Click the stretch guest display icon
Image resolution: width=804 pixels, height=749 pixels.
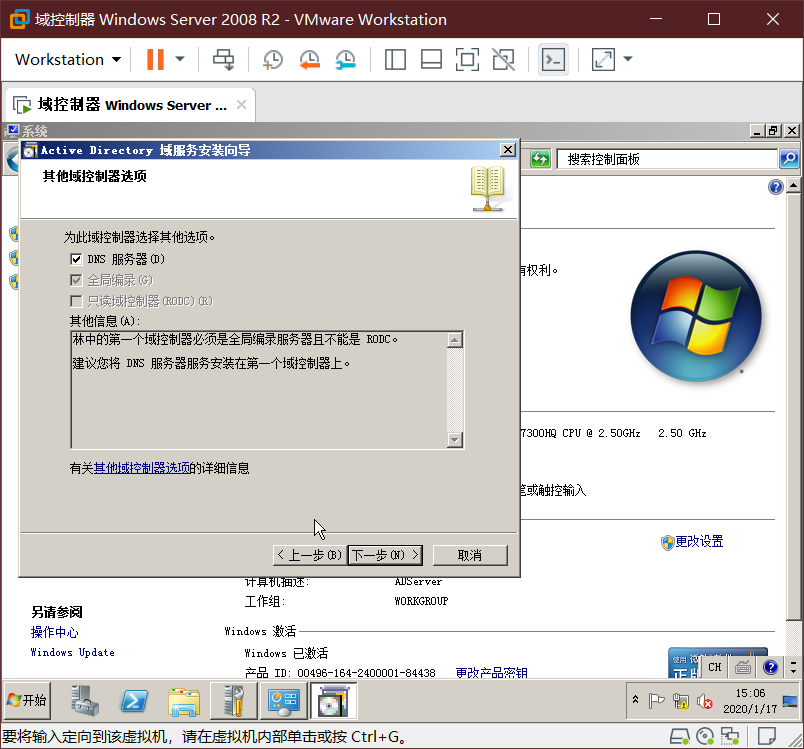pyautogui.click(x=603, y=59)
